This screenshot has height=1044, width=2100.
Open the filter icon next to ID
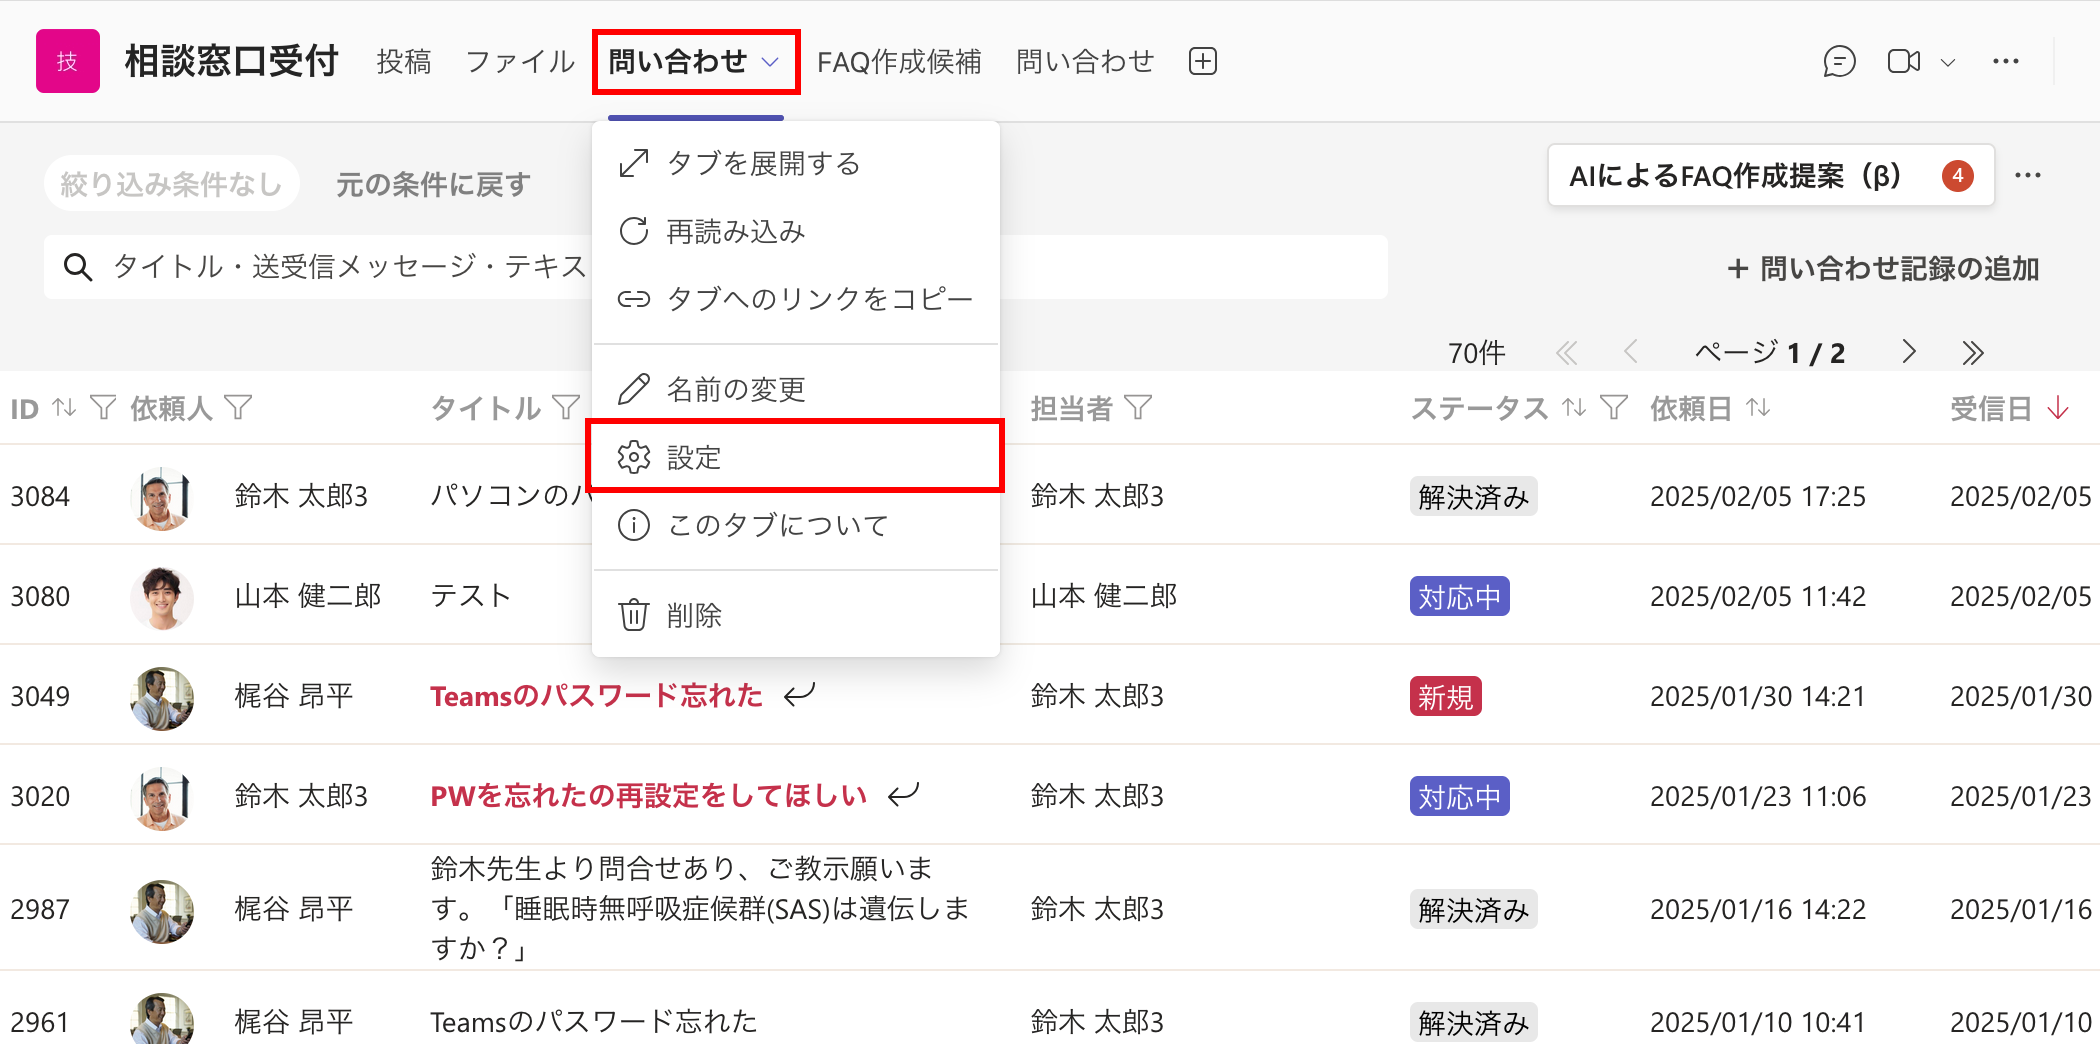103,407
